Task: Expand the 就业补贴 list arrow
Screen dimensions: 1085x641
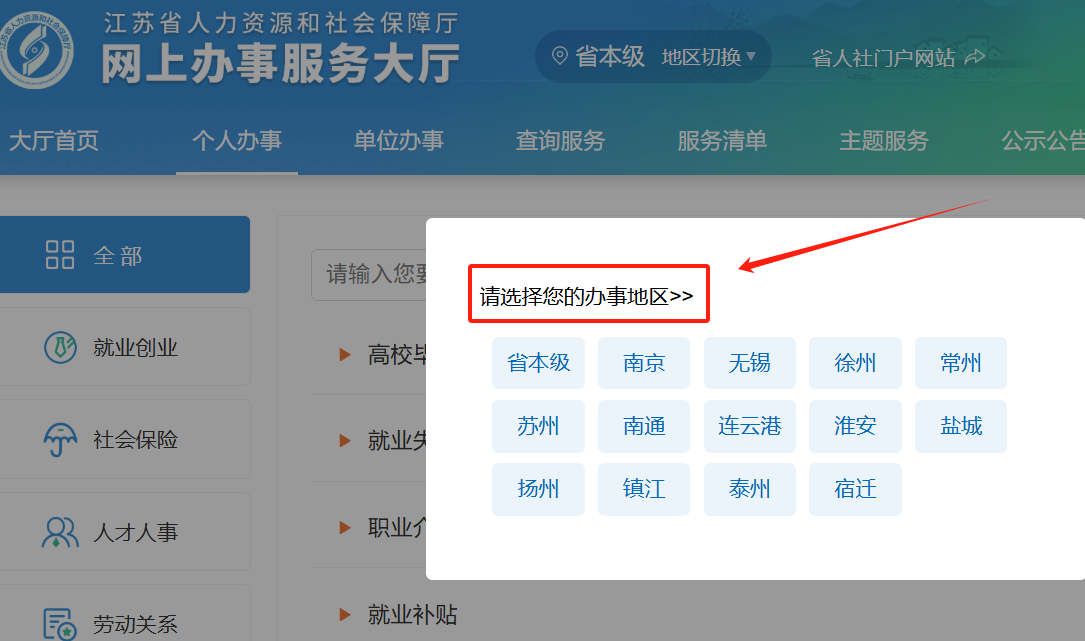Action: point(345,614)
